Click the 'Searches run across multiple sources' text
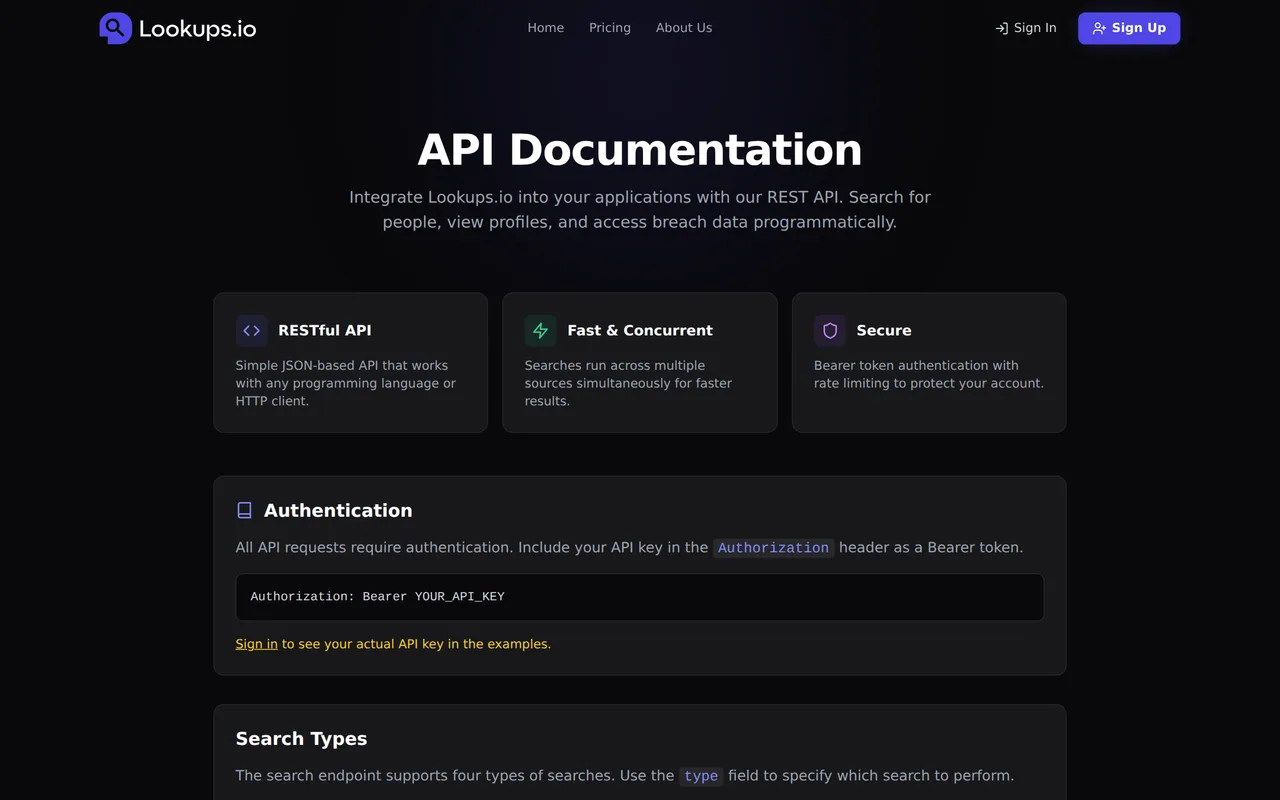 [x=628, y=383]
